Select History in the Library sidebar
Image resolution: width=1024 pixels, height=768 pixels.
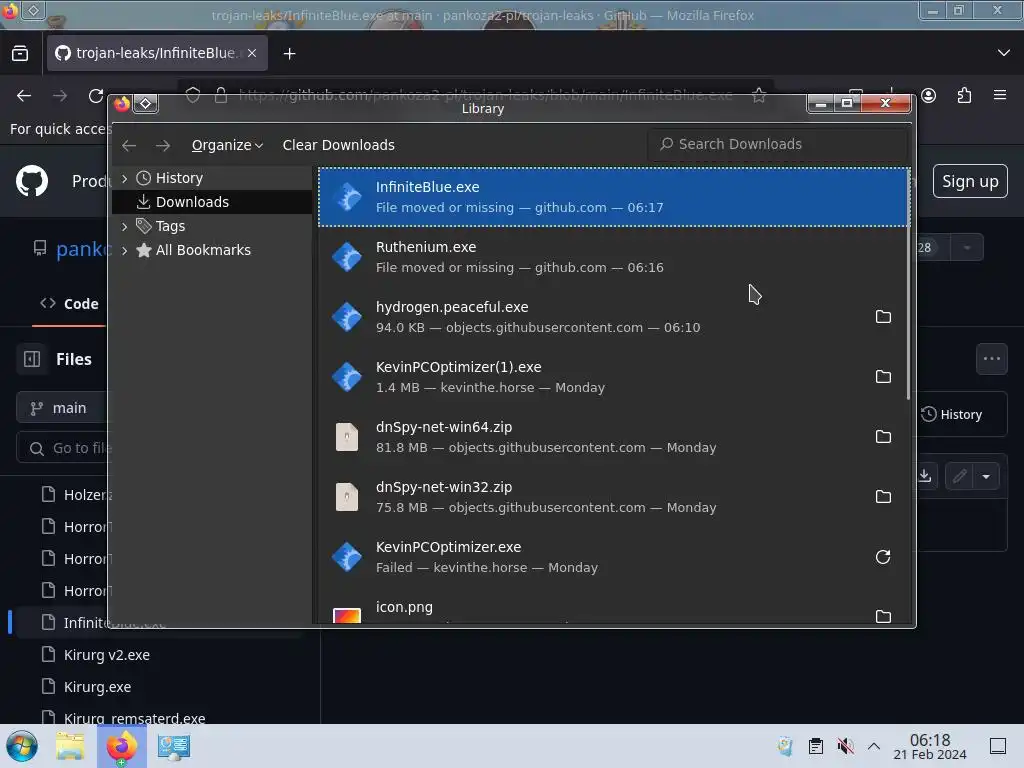coord(212,178)
